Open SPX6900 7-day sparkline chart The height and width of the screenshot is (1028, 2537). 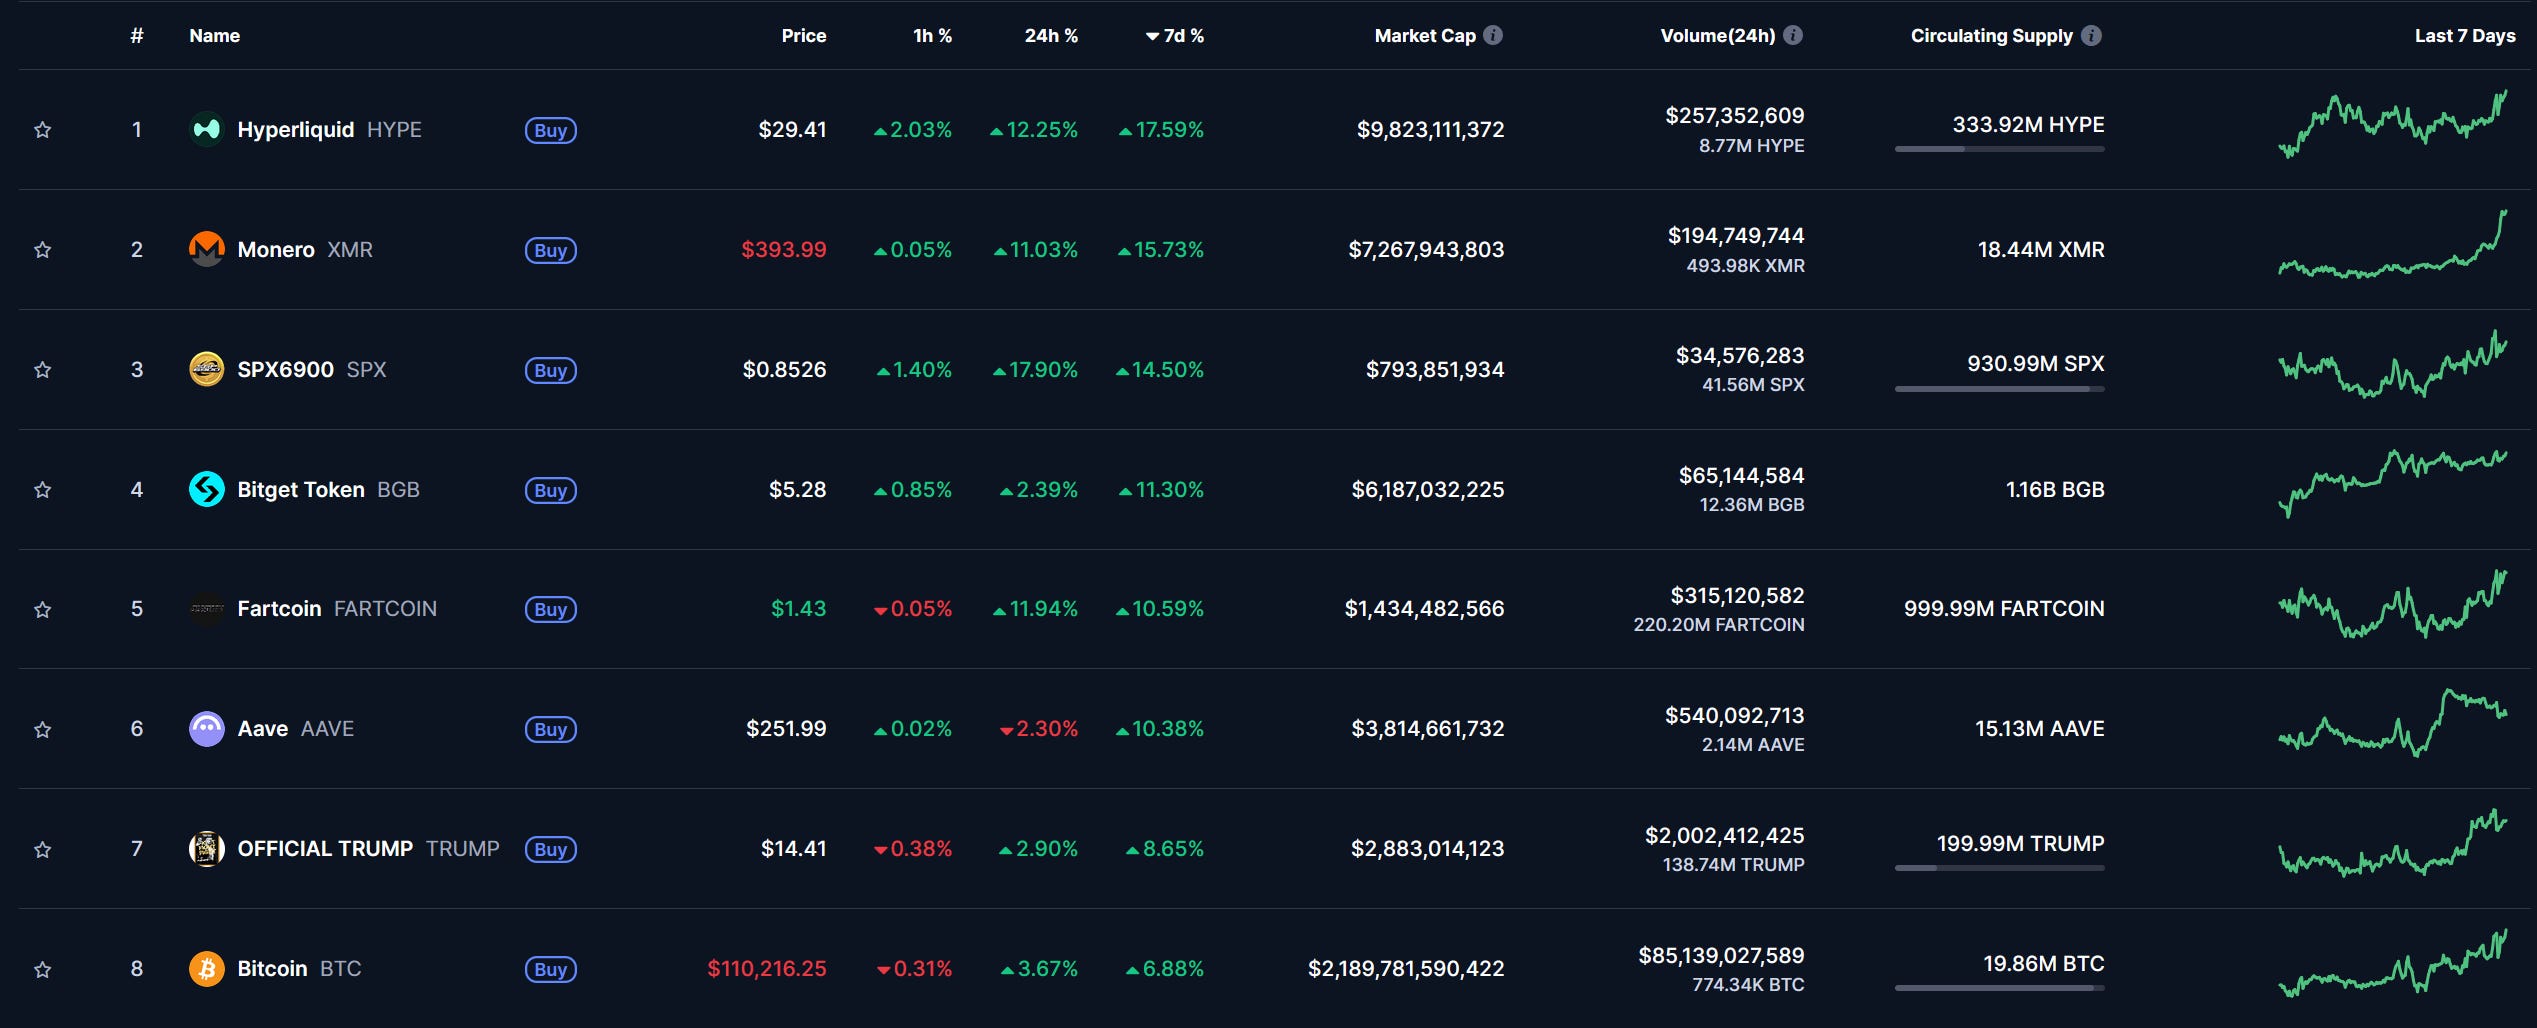pyautogui.click(x=2393, y=364)
